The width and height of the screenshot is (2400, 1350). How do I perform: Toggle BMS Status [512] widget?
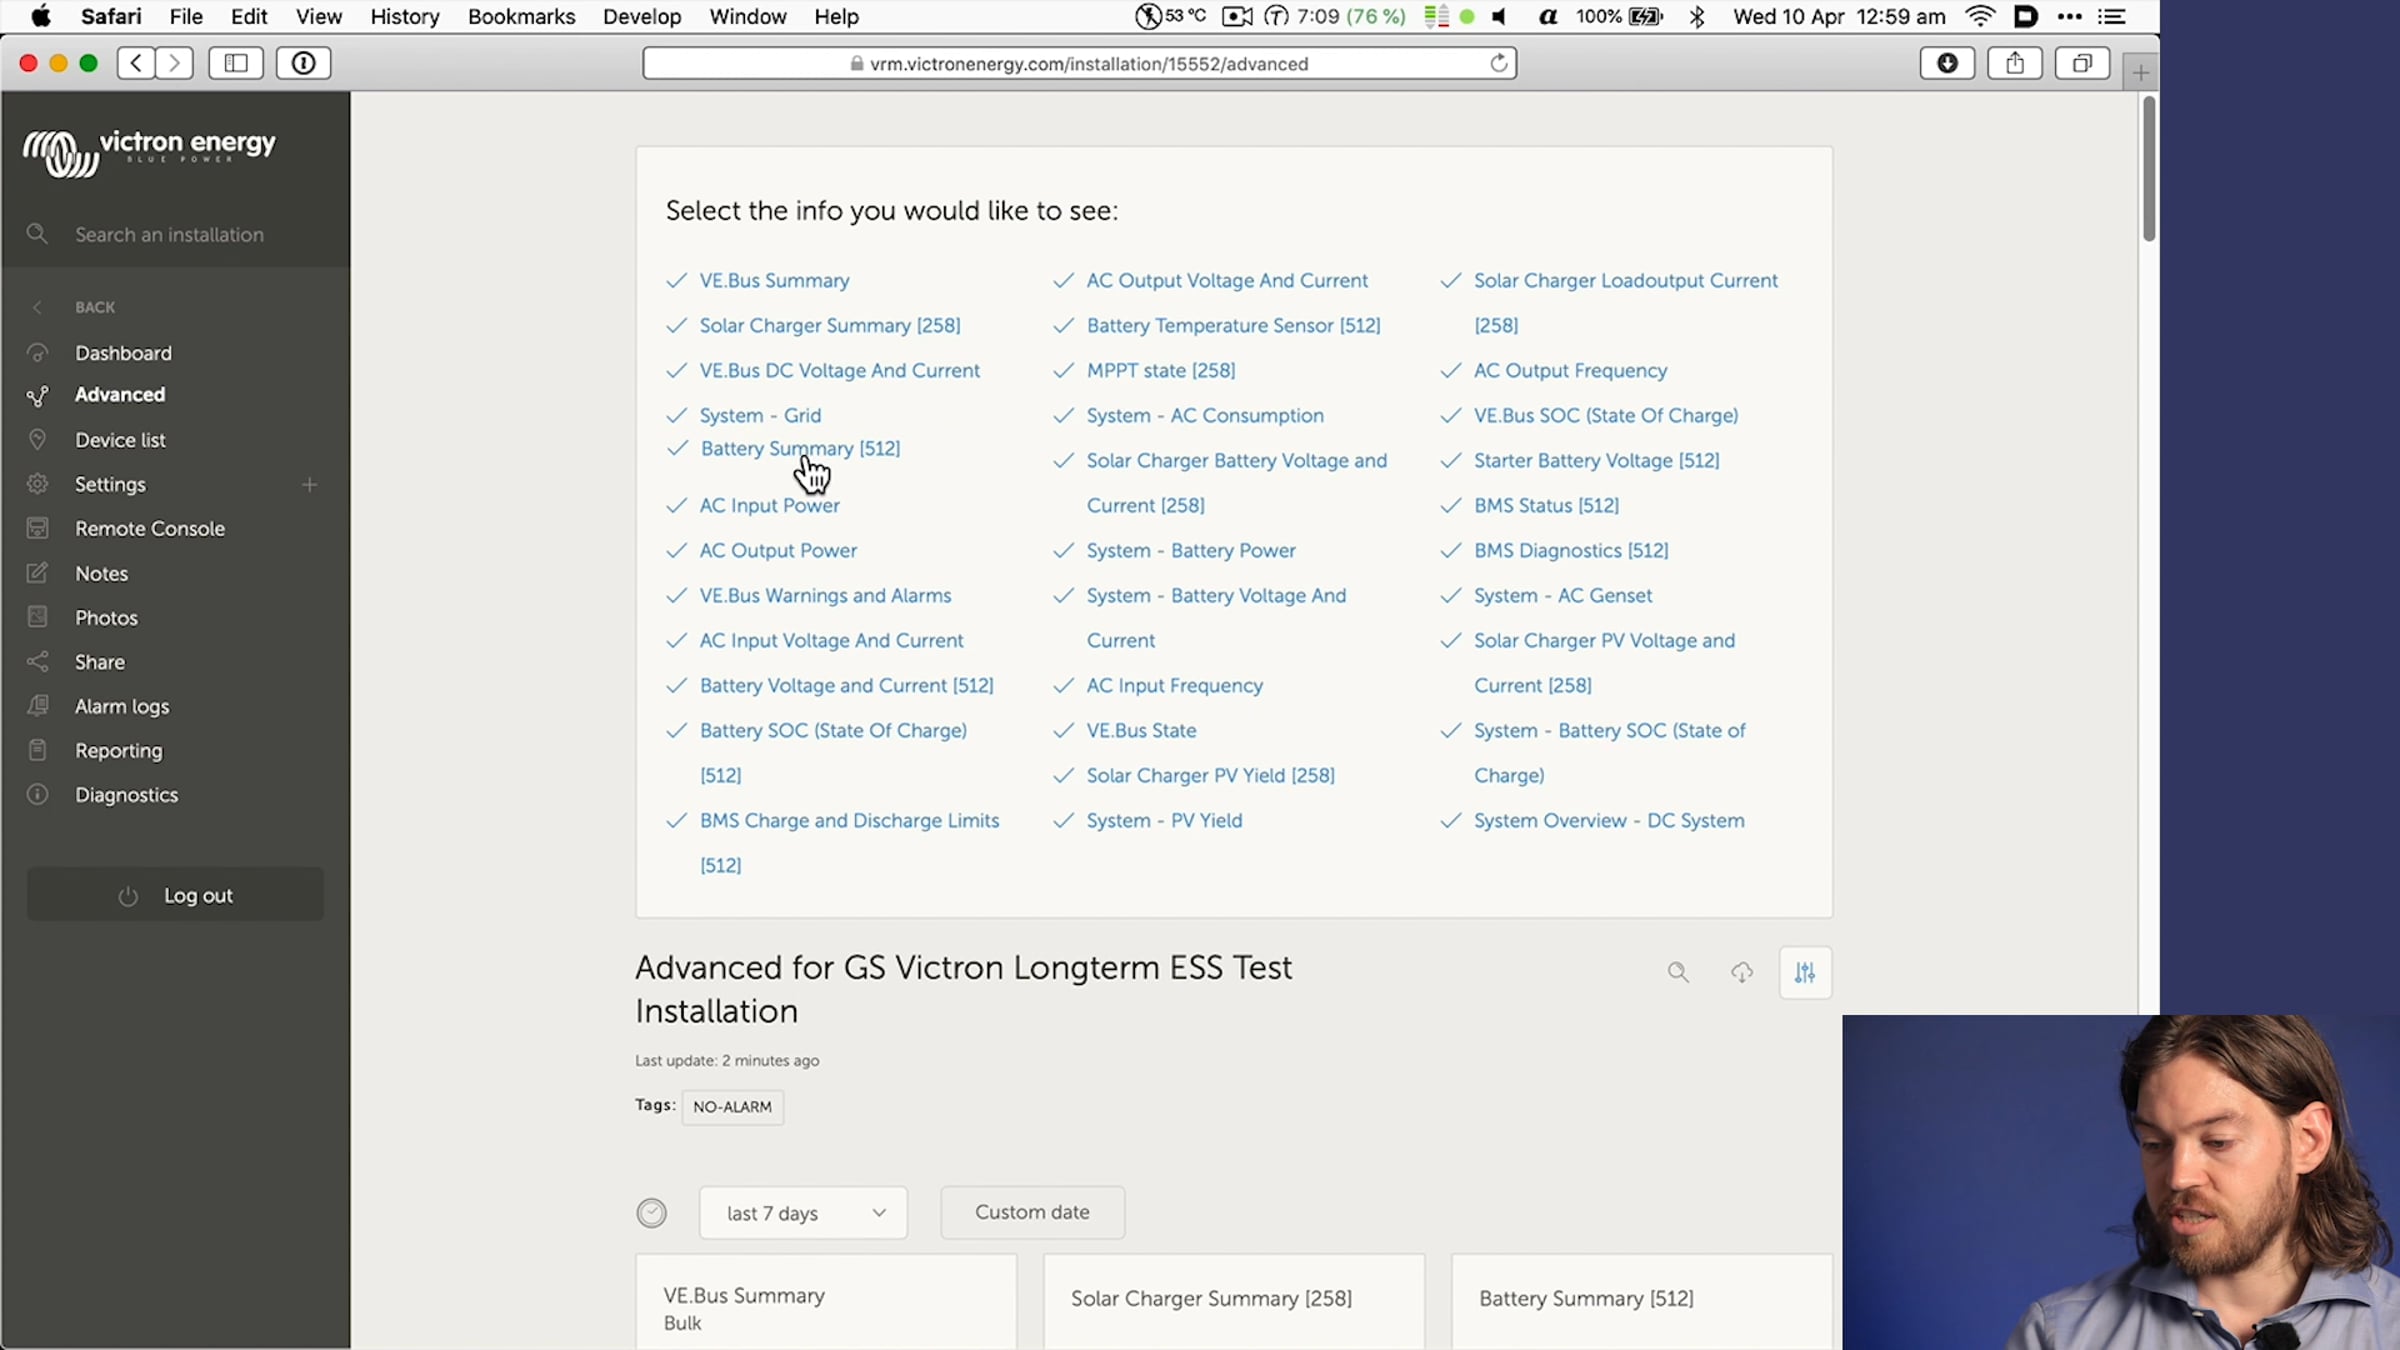[x=1546, y=506]
